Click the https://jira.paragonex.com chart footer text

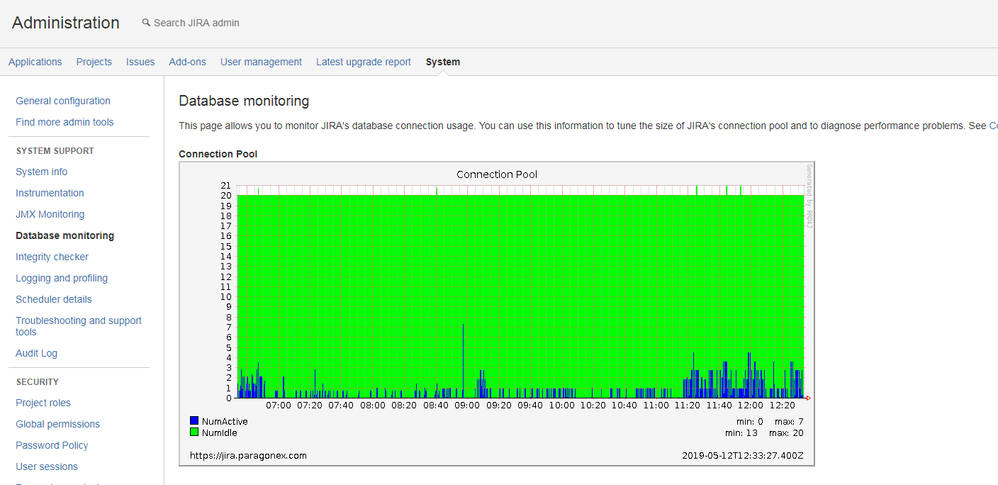pos(248,456)
